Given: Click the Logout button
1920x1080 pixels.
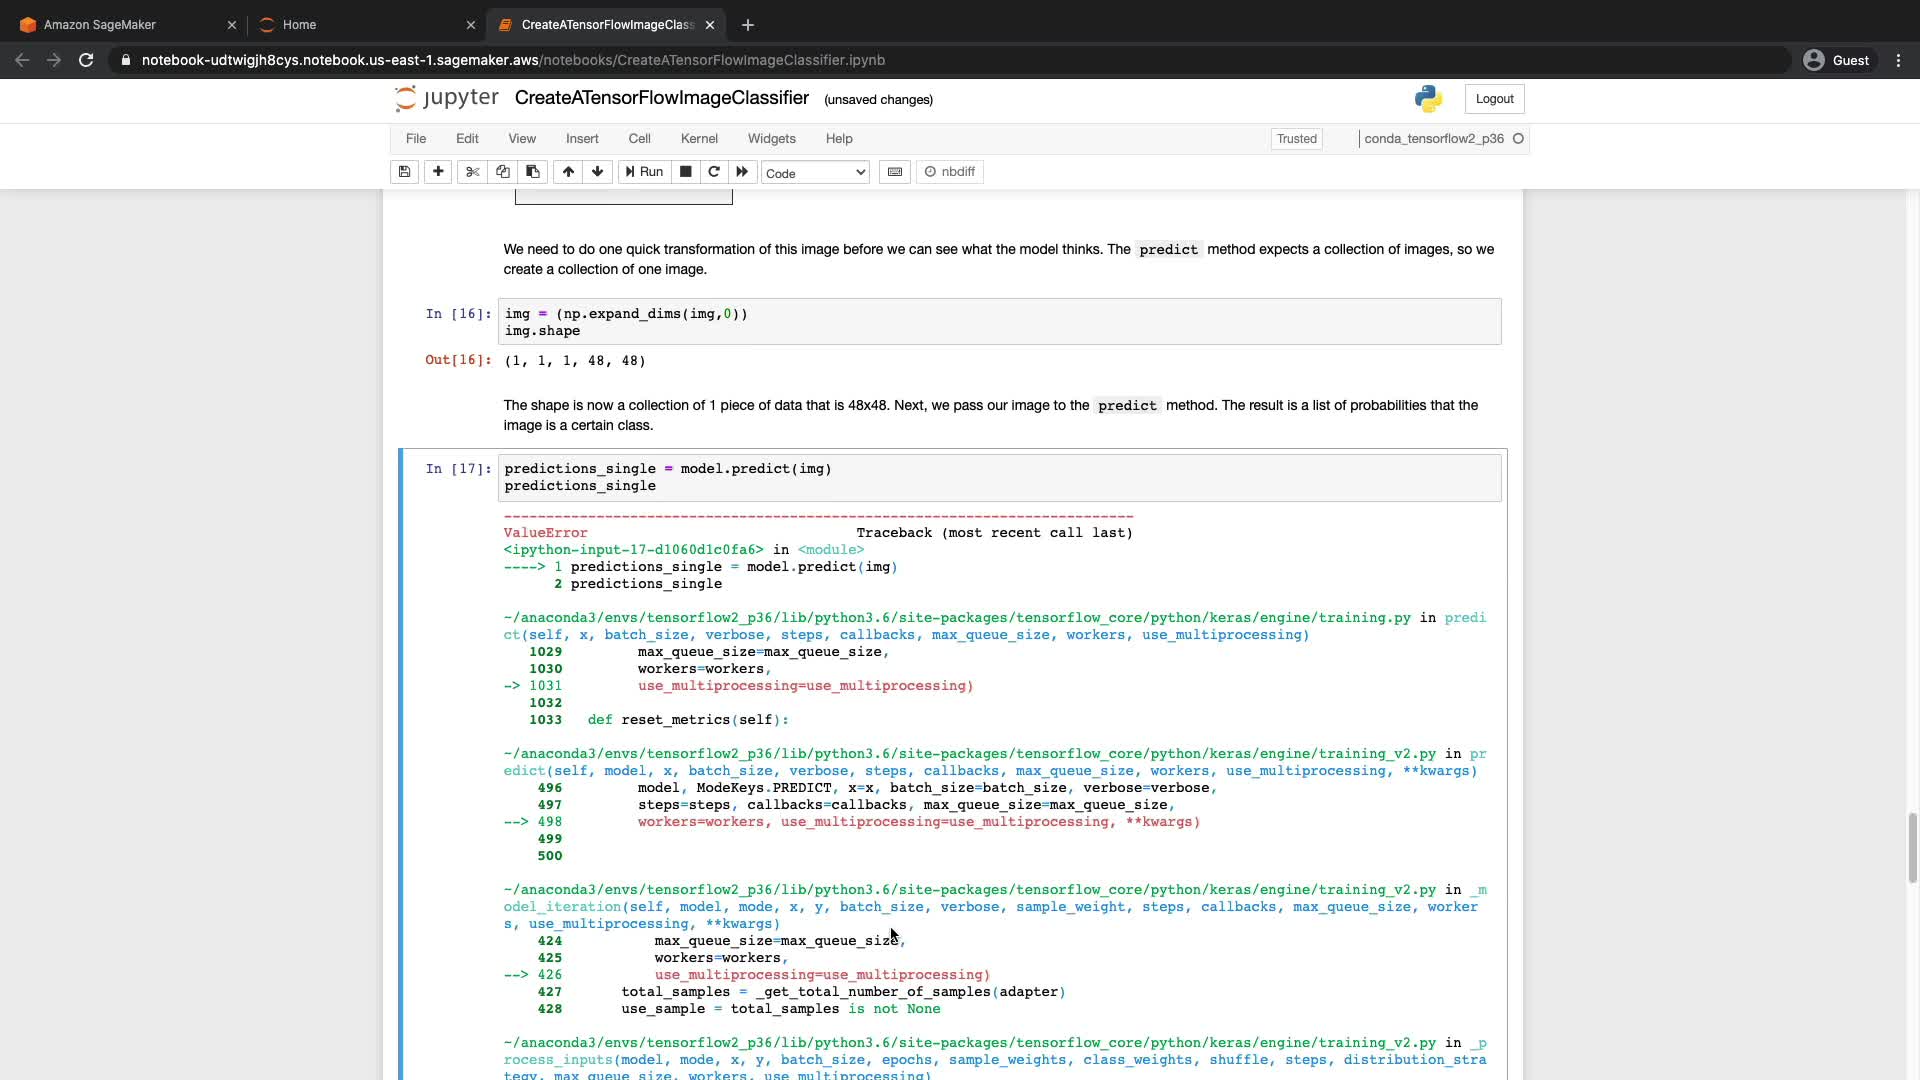Looking at the screenshot, I should click(x=1494, y=99).
